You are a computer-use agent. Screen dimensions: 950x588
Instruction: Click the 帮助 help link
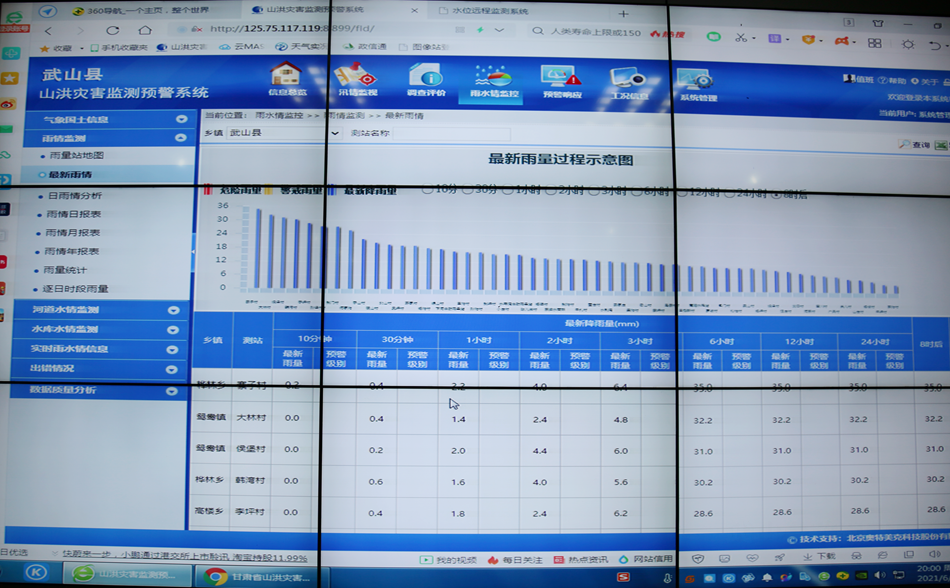[892, 81]
